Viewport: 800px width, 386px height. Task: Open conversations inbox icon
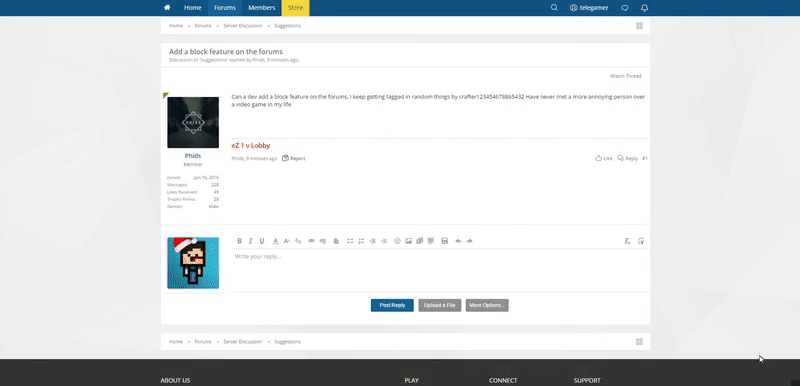[x=624, y=8]
